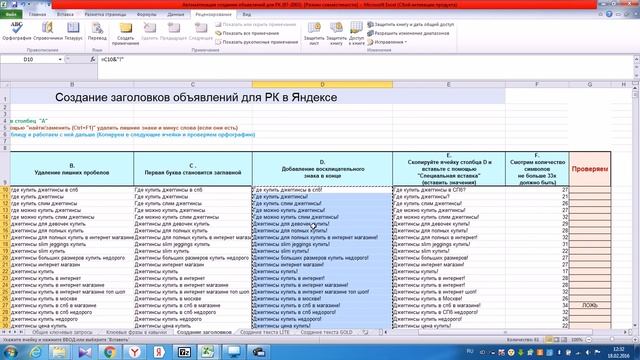640x360 pixels.
Task: Switch to the Вид ribbon tab
Action: click(247, 14)
